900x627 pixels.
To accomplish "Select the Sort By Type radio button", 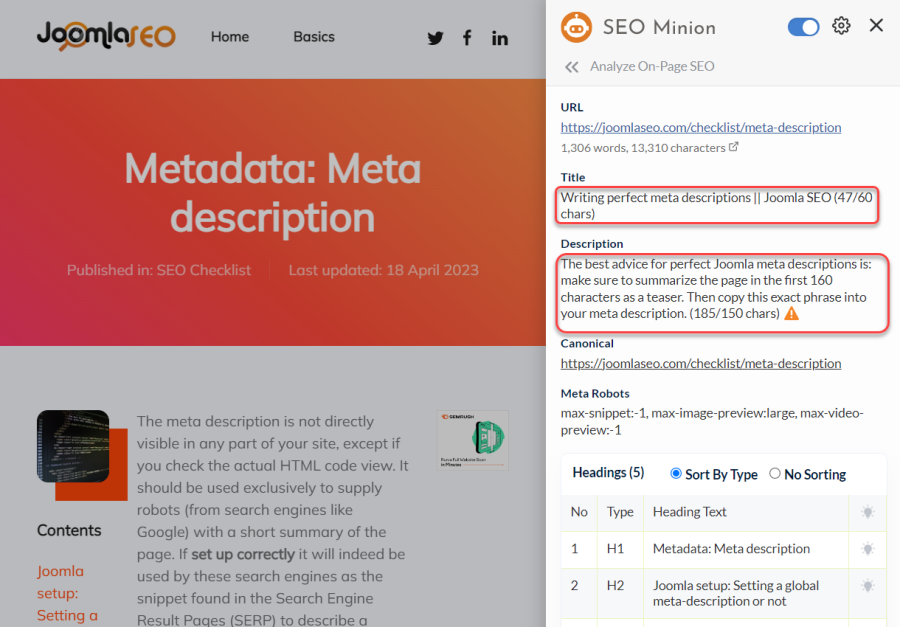I will tap(676, 473).
